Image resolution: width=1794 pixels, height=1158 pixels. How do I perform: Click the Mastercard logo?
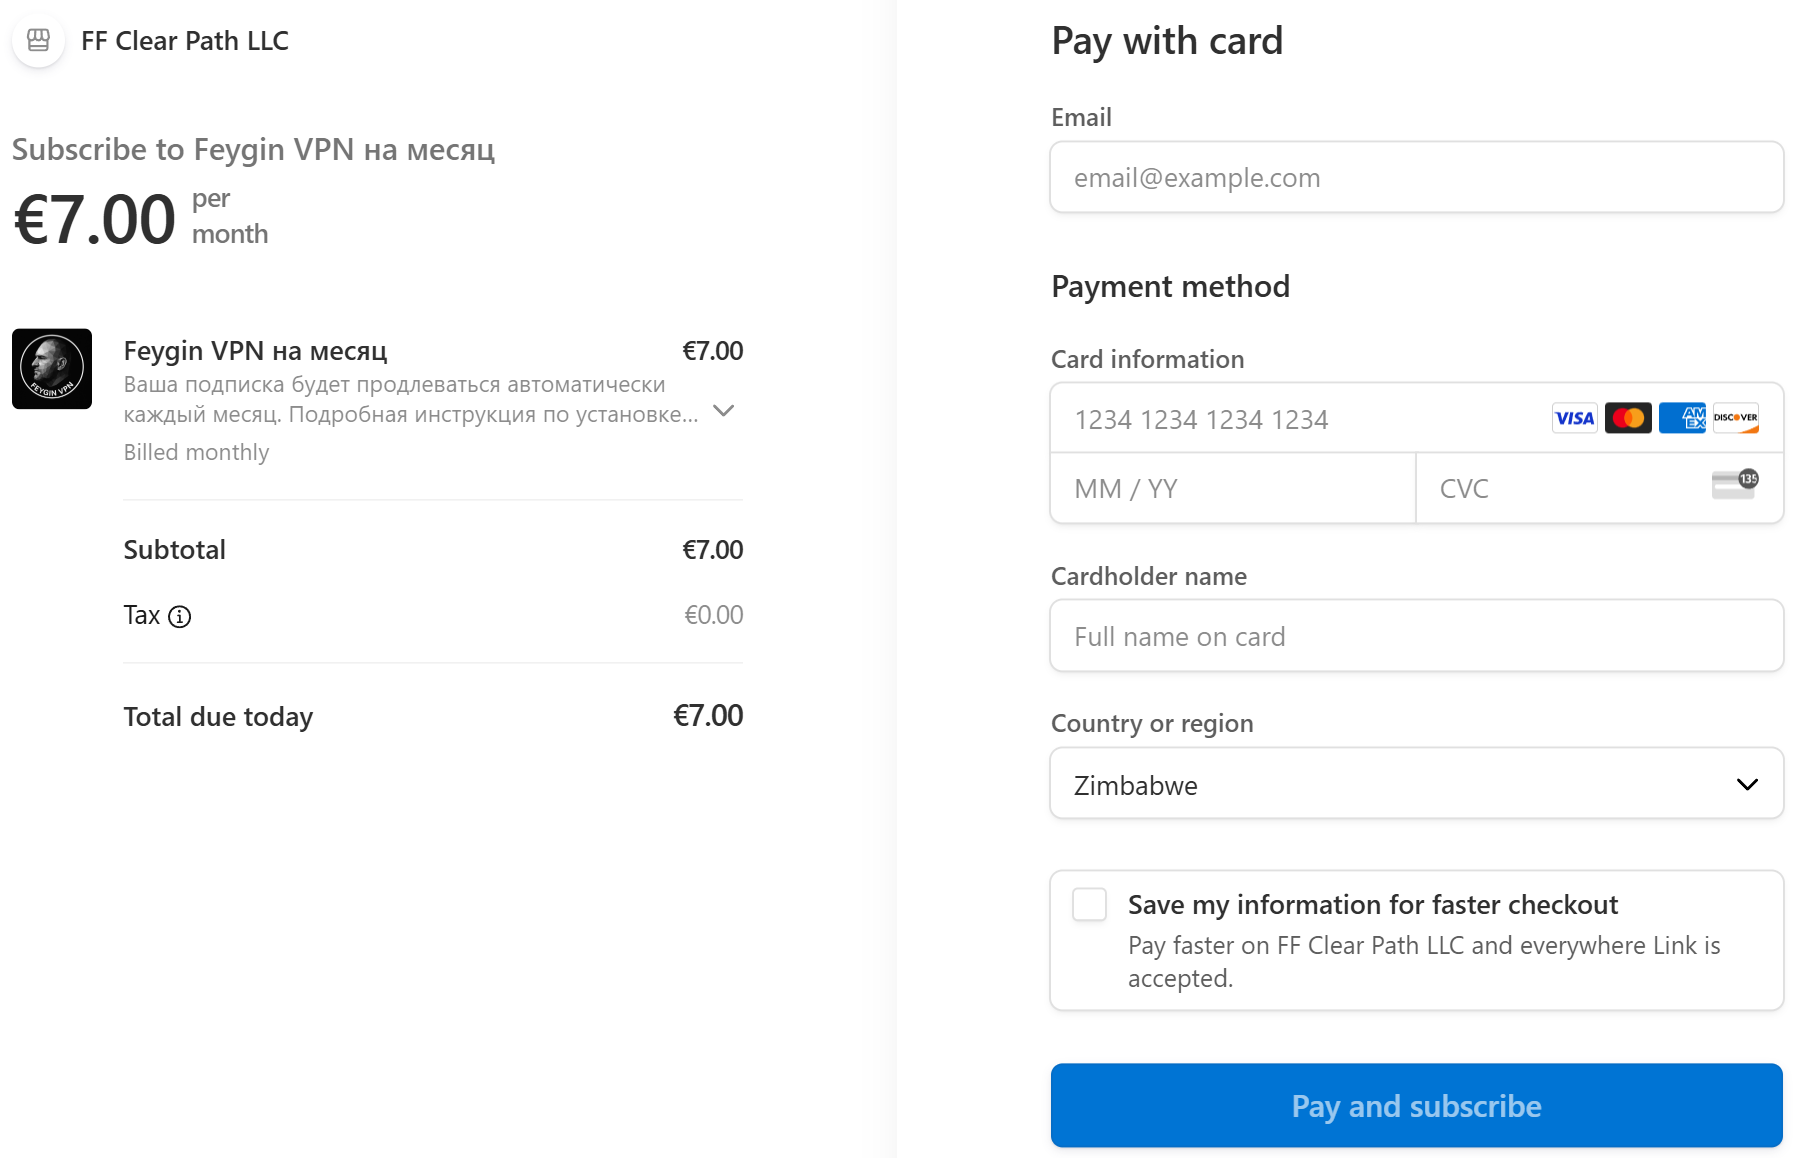[1628, 418]
